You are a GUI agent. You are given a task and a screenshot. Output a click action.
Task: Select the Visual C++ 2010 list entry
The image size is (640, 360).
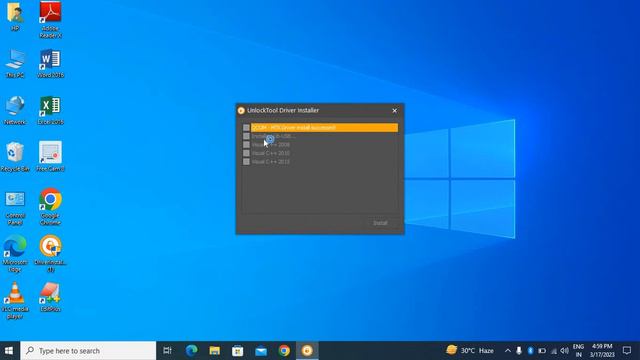(x=271, y=153)
